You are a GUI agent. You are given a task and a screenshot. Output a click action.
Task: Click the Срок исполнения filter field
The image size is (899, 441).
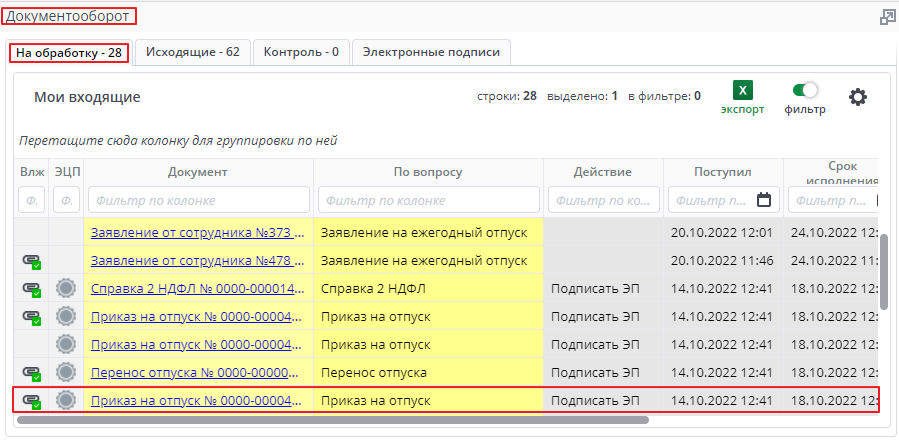(x=832, y=200)
